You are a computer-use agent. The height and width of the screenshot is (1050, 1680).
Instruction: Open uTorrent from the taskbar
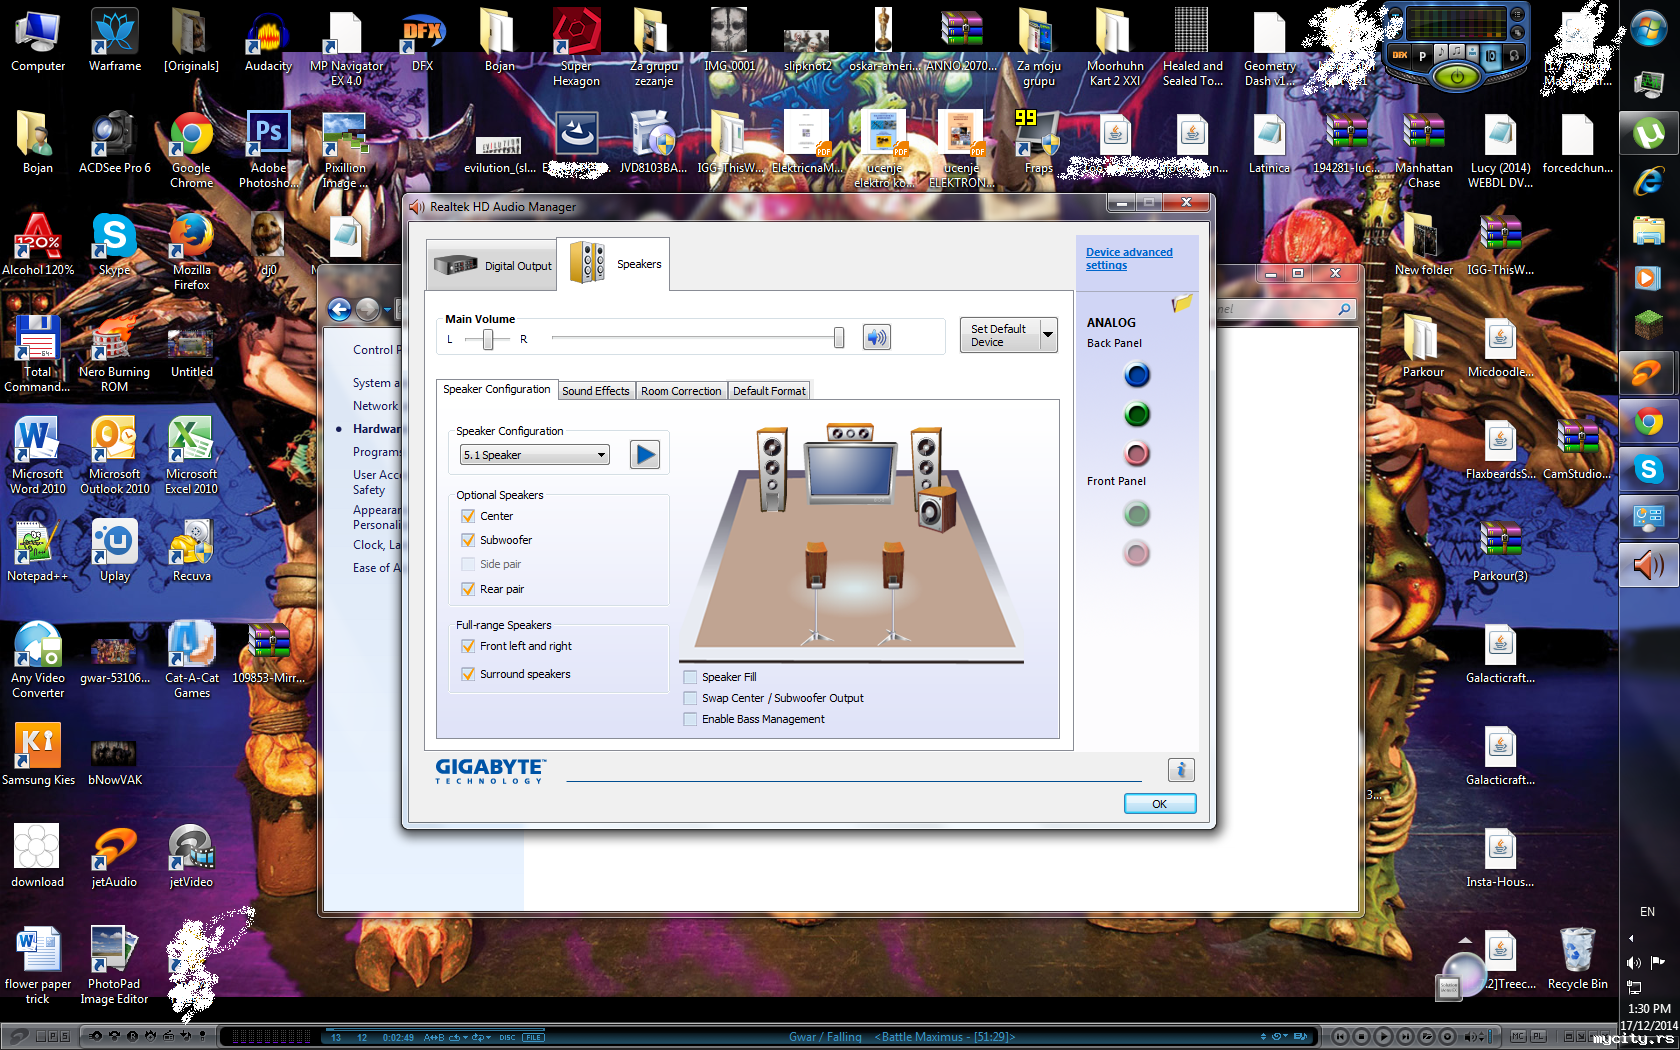pos(1649,133)
